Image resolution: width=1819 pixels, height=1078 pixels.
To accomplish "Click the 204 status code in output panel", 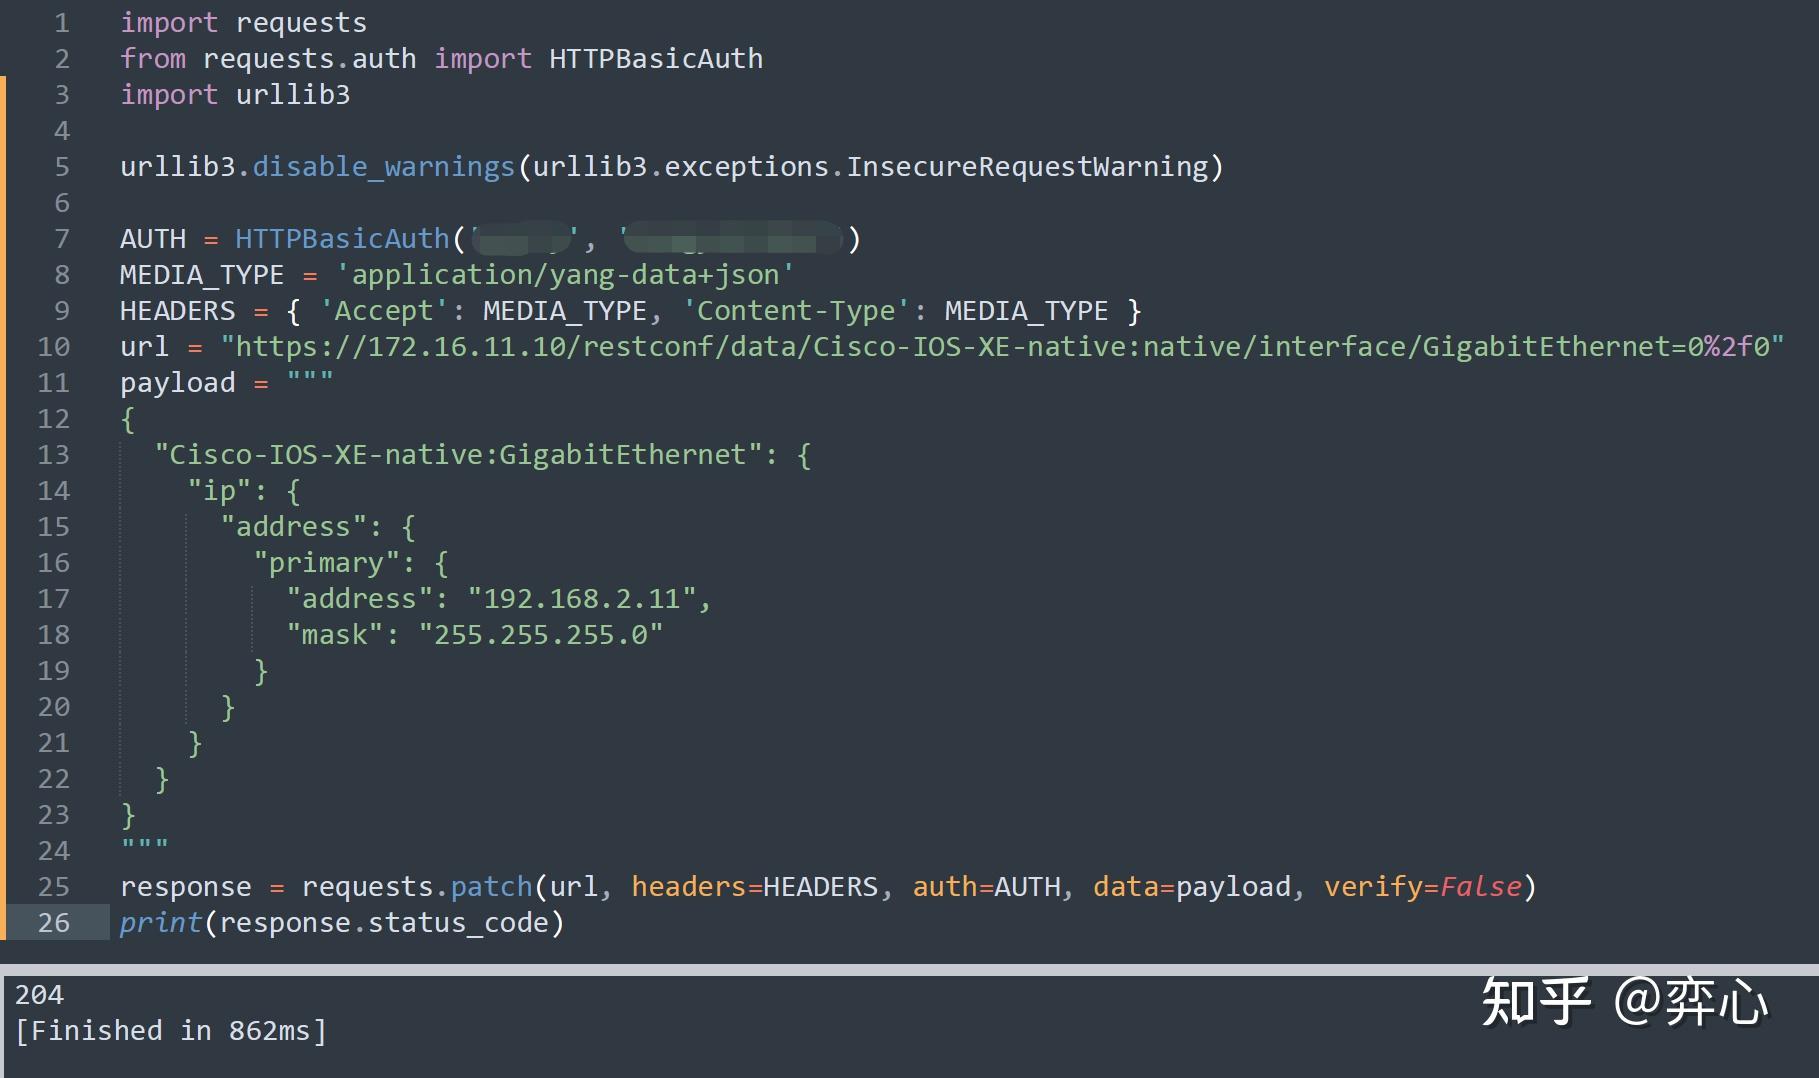I will pos(40,994).
